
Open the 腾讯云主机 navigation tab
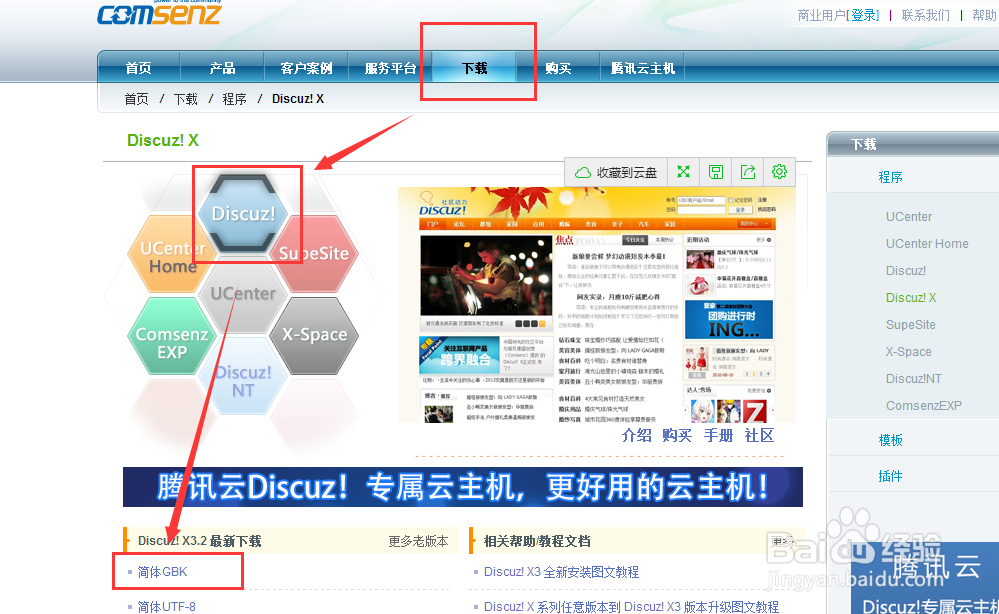point(642,68)
